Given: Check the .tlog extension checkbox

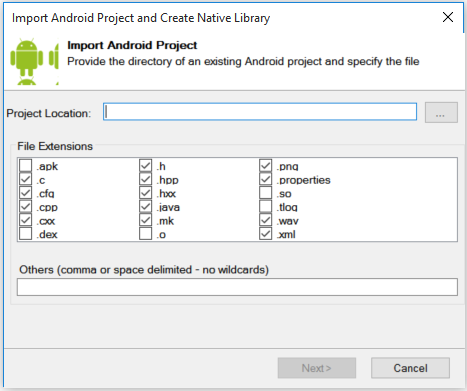Looking at the screenshot, I should [x=266, y=207].
